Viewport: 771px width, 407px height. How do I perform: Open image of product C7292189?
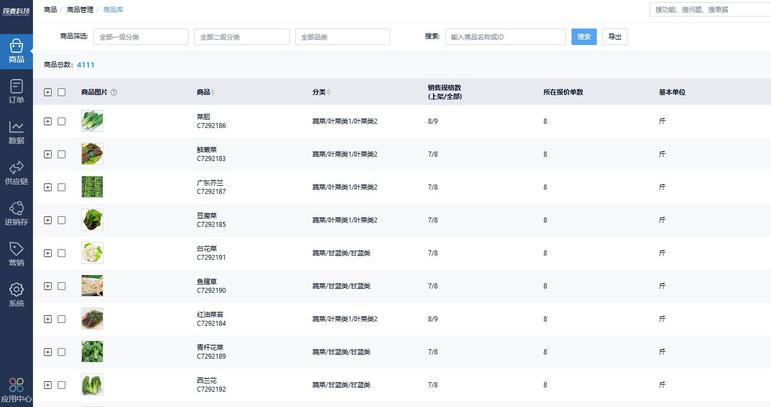[92, 351]
